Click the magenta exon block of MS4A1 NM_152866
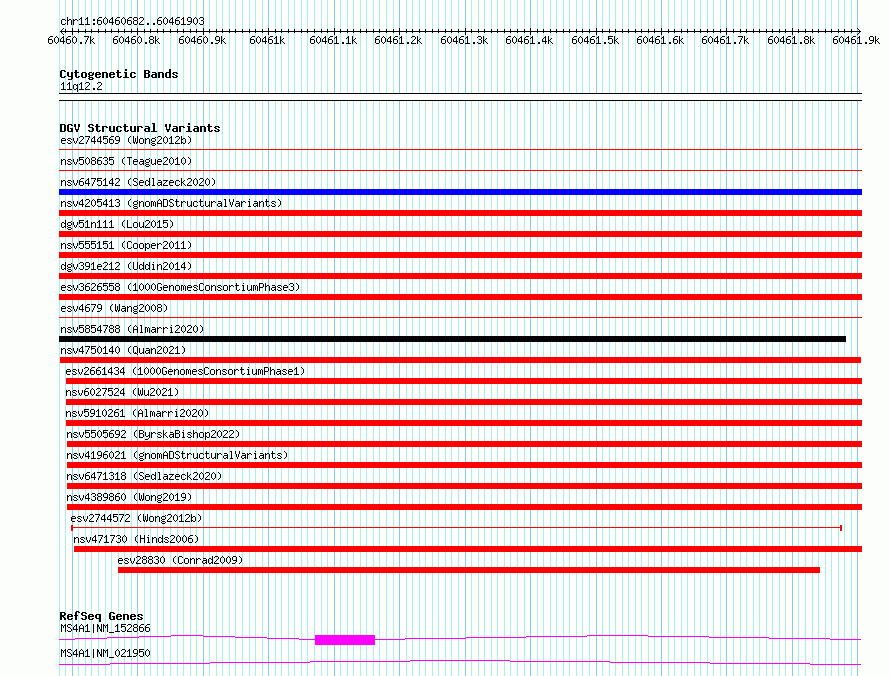Image resolution: width=890 pixels, height=676 pixels. coord(345,640)
